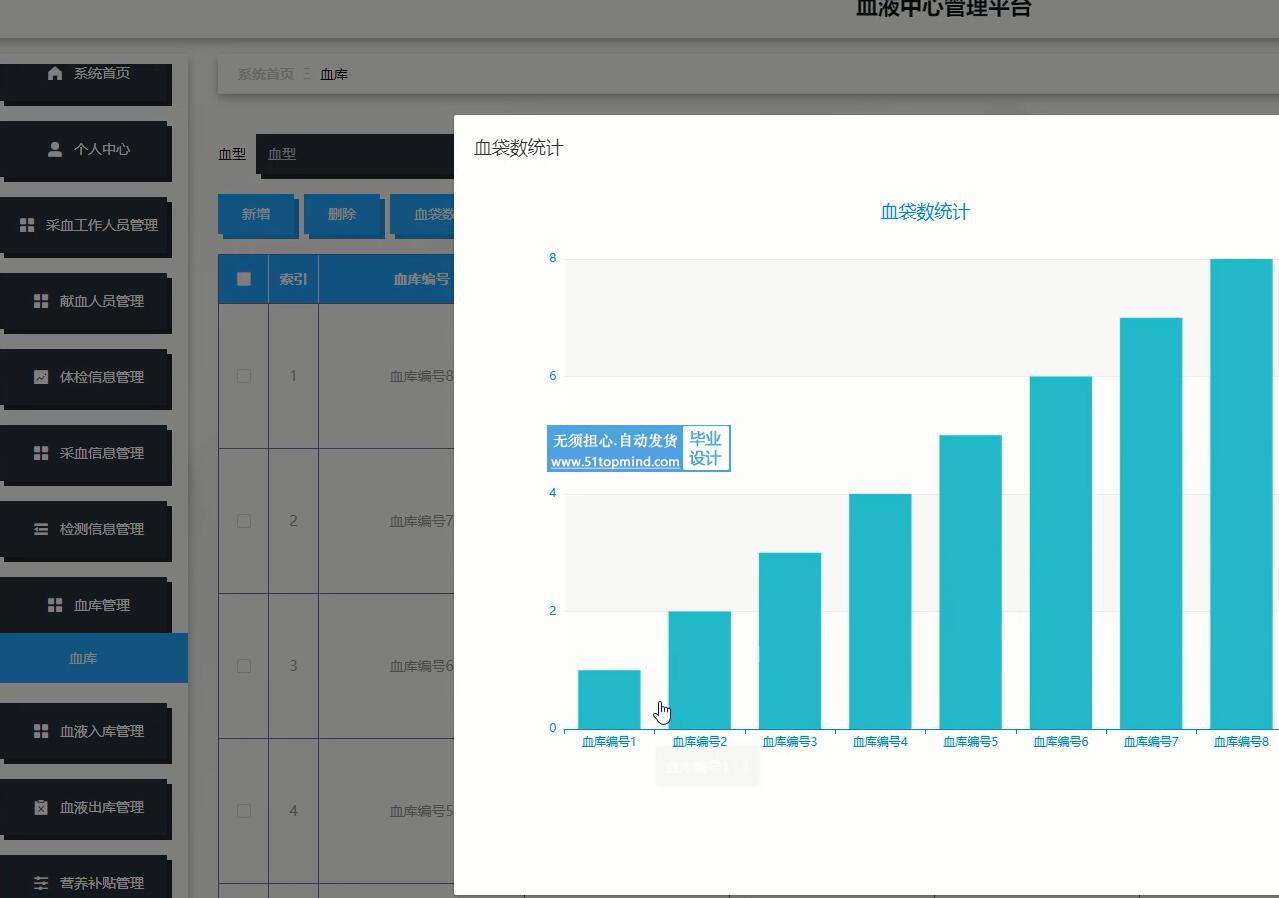
Task: Click the grid icon beside 血库管理
Action: pyautogui.click(x=55, y=605)
